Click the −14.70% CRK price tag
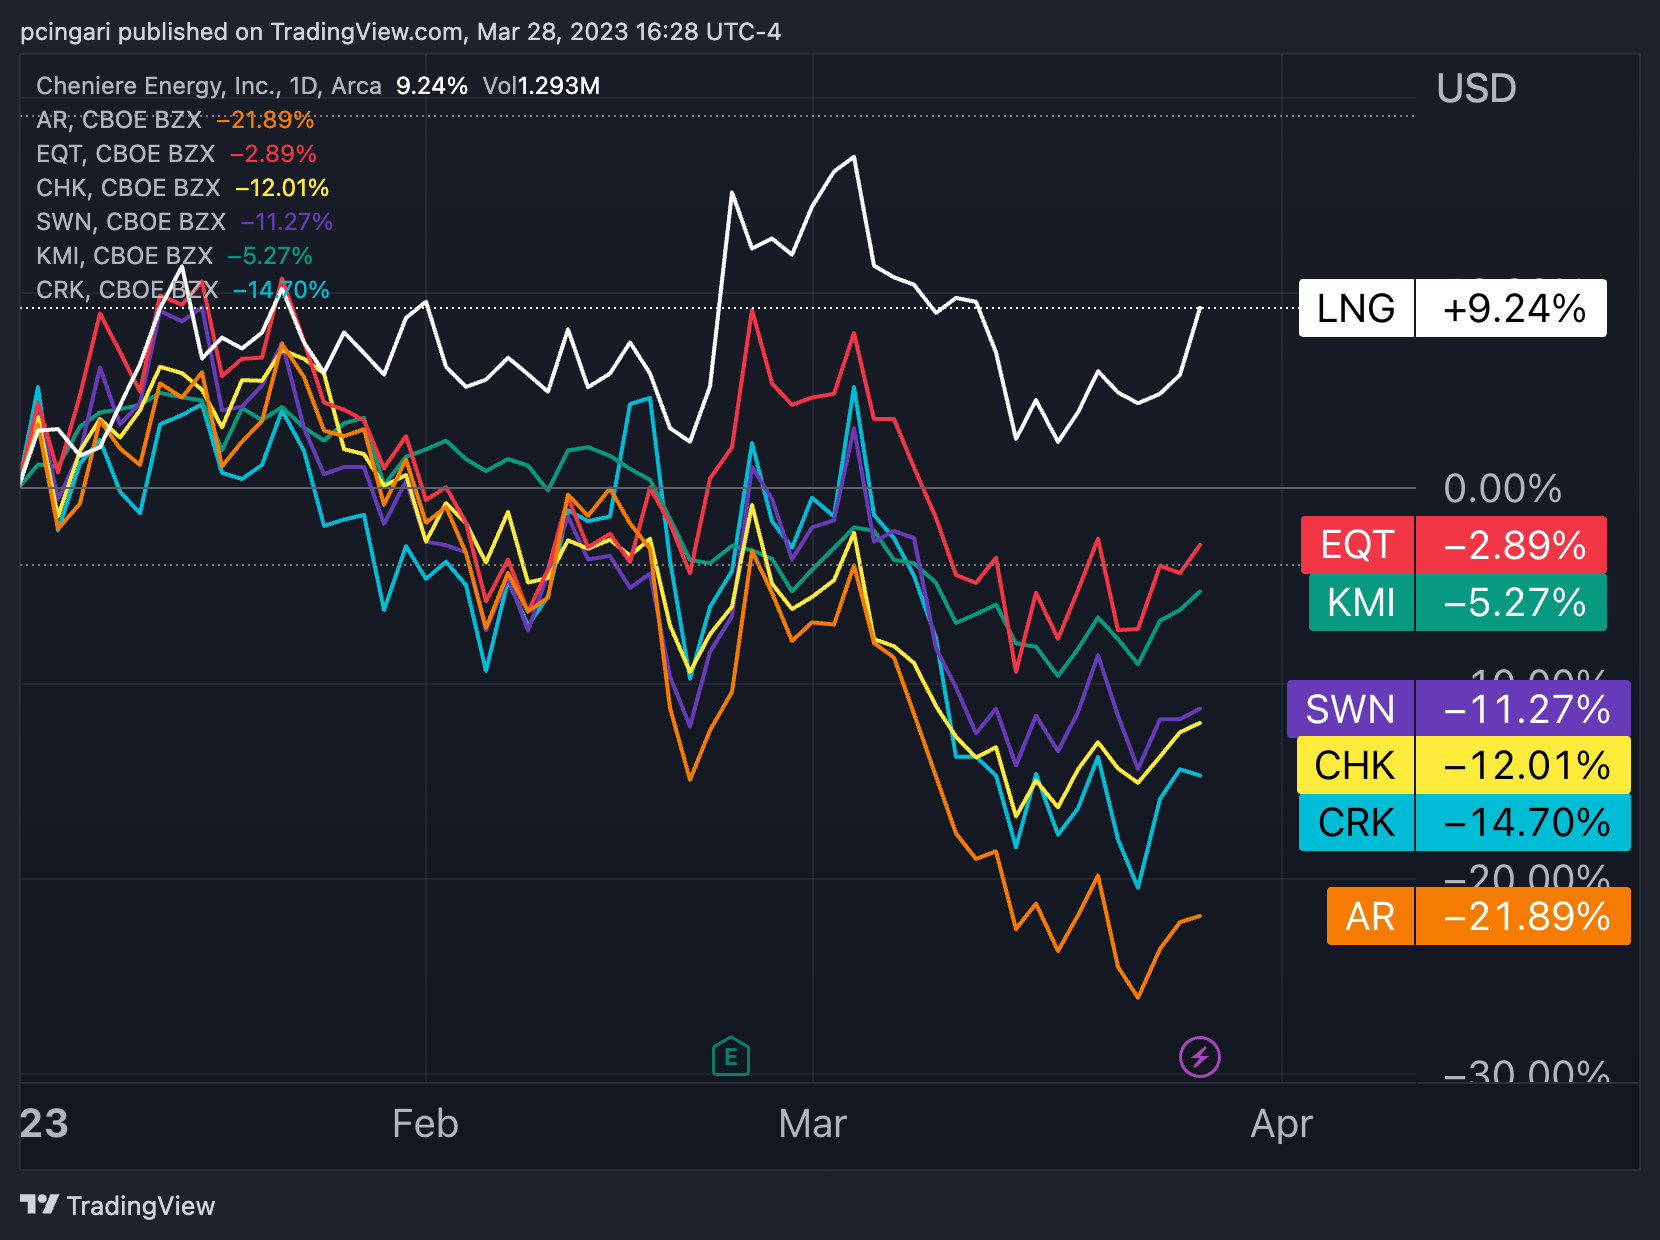The image size is (1660, 1240). click(x=1524, y=822)
